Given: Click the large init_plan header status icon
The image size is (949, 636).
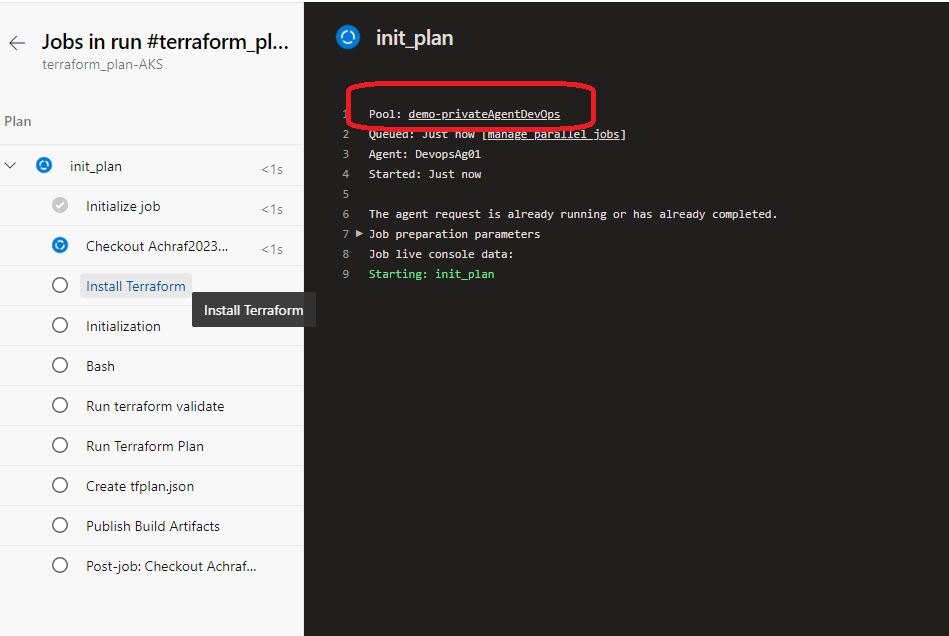Looking at the screenshot, I should 347,38.
